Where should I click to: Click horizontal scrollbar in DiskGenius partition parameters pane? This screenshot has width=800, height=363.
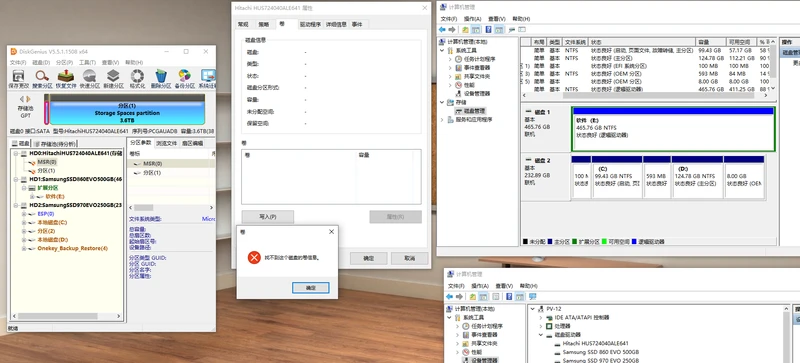171,207
